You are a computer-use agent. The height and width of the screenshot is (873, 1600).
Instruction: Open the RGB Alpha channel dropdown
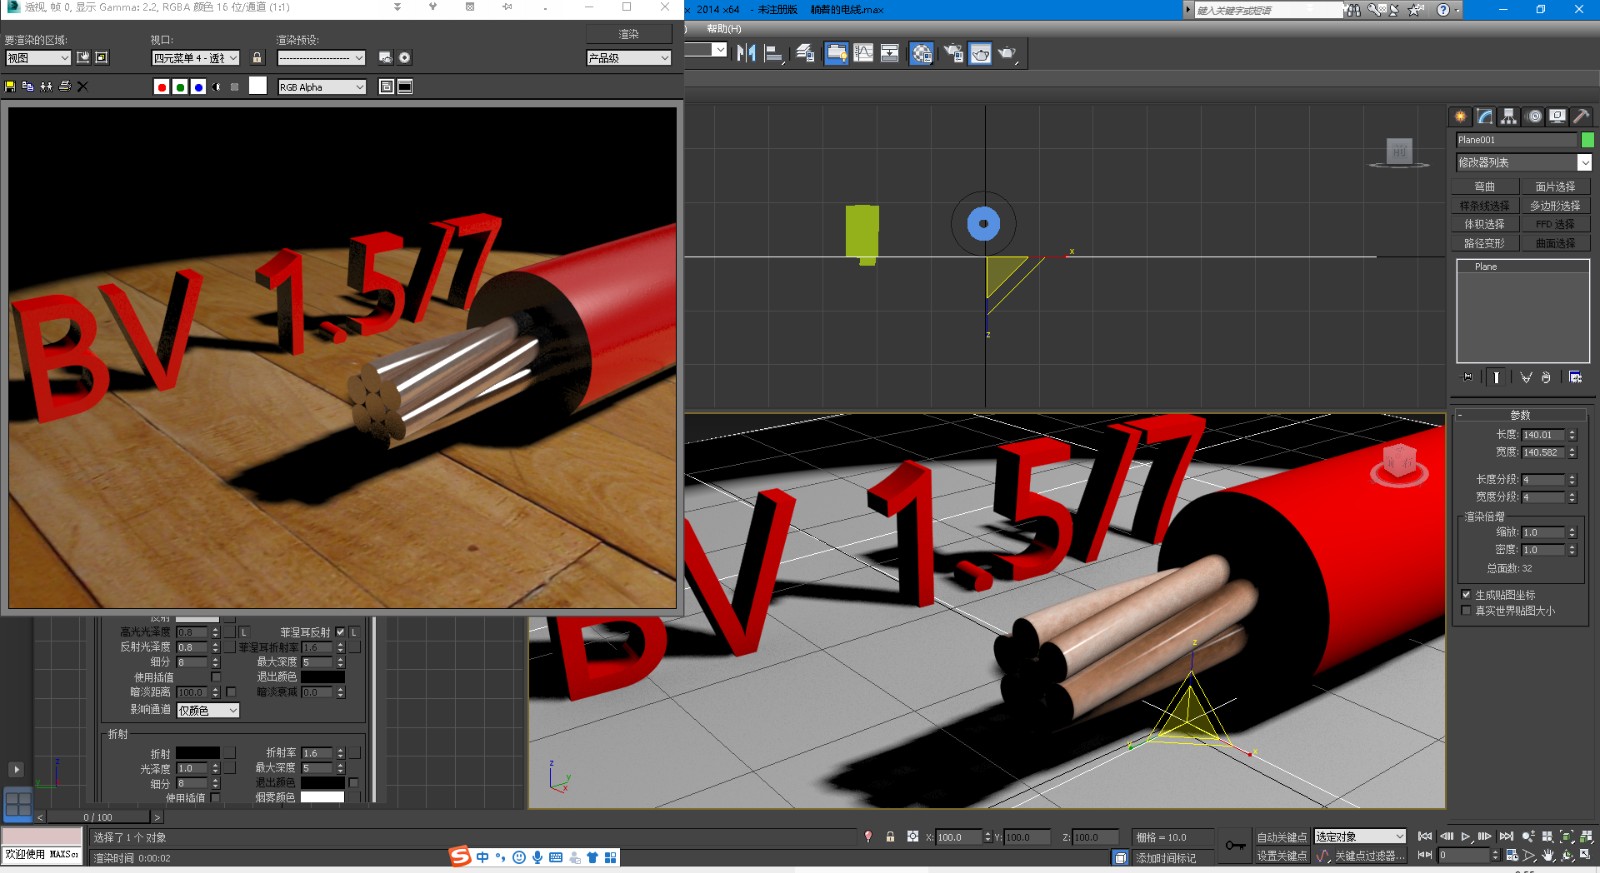(x=322, y=87)
